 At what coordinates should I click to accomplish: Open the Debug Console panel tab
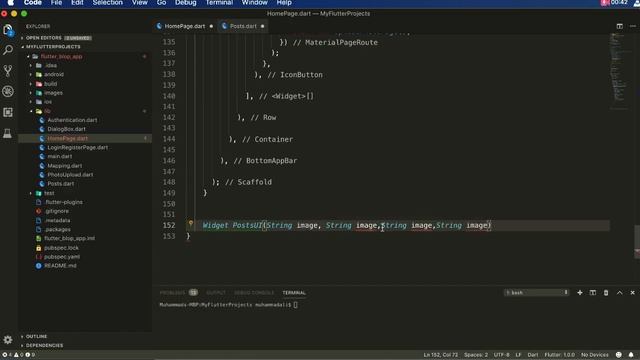(x=254, y=293)
